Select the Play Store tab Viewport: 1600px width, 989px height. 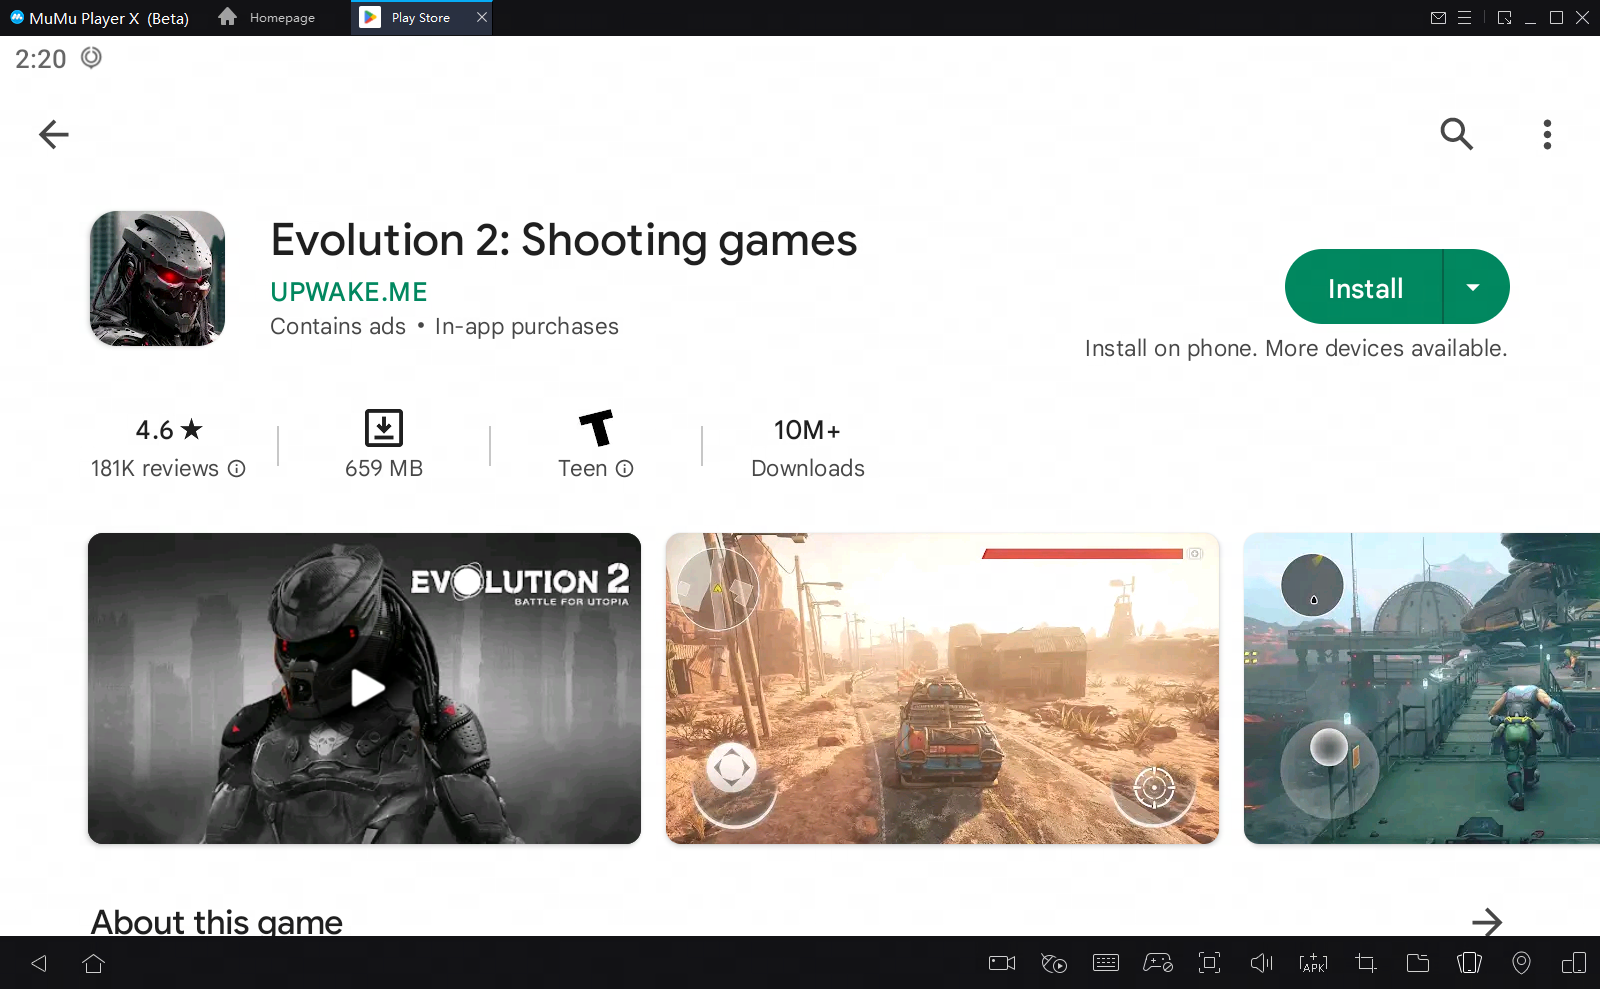(413, 17)
